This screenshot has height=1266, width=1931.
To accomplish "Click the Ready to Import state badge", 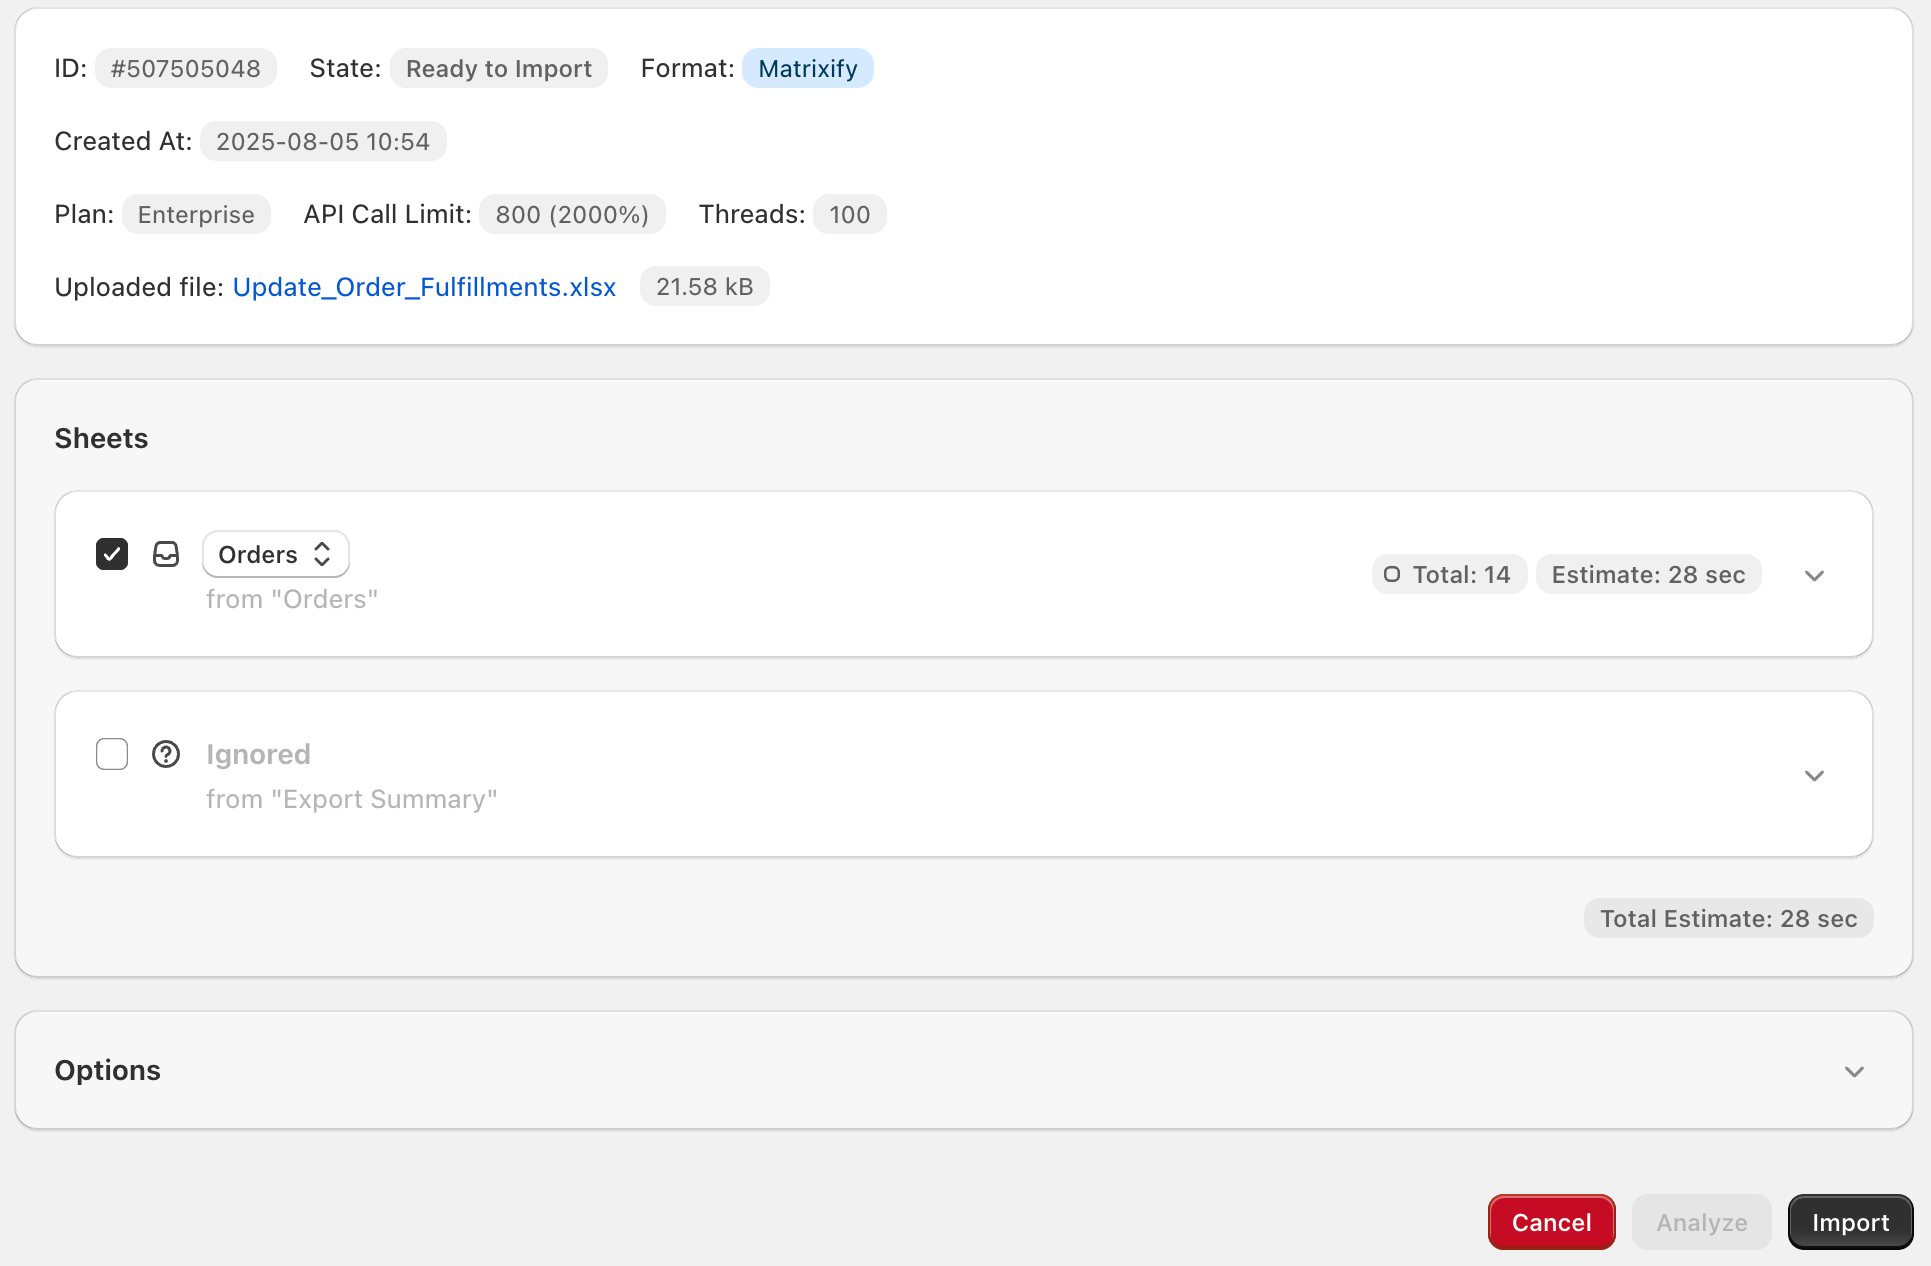I will click(x=498, y=68).
